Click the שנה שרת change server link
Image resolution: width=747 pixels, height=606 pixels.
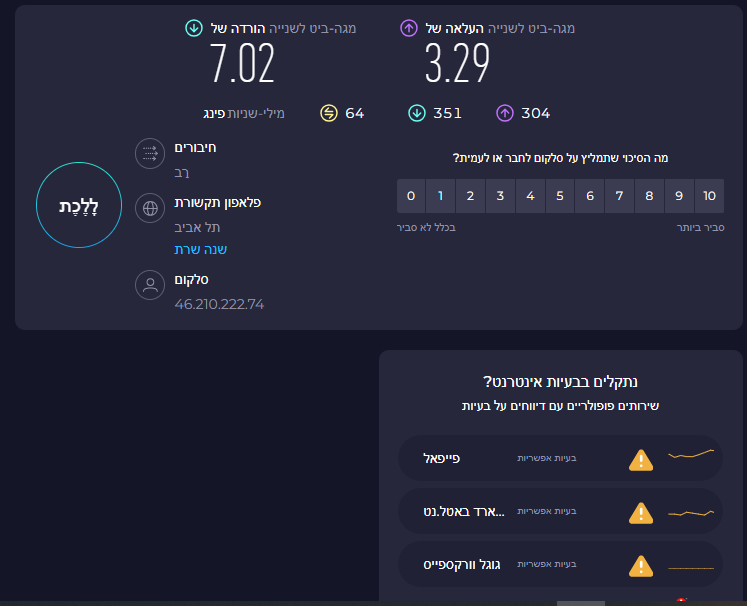(200, 249)
